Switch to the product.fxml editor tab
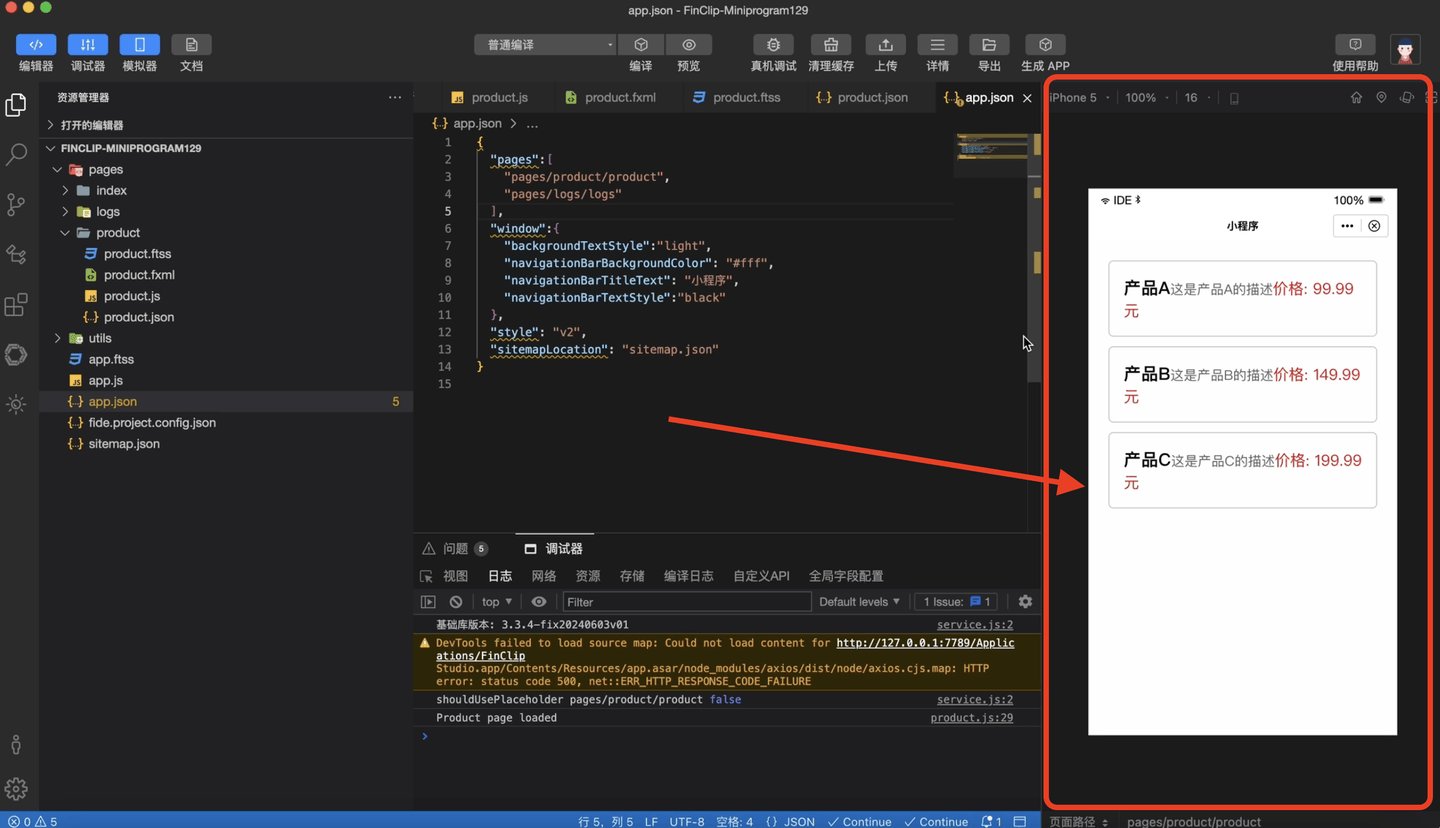 click(x=610, y=97)
